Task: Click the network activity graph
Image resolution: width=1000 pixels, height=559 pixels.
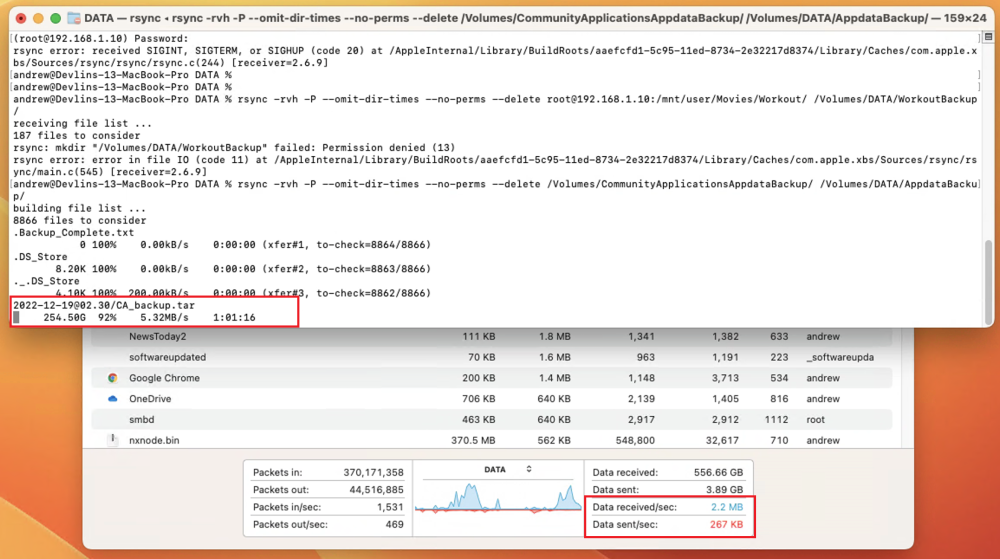Action: tap(498, 497)
